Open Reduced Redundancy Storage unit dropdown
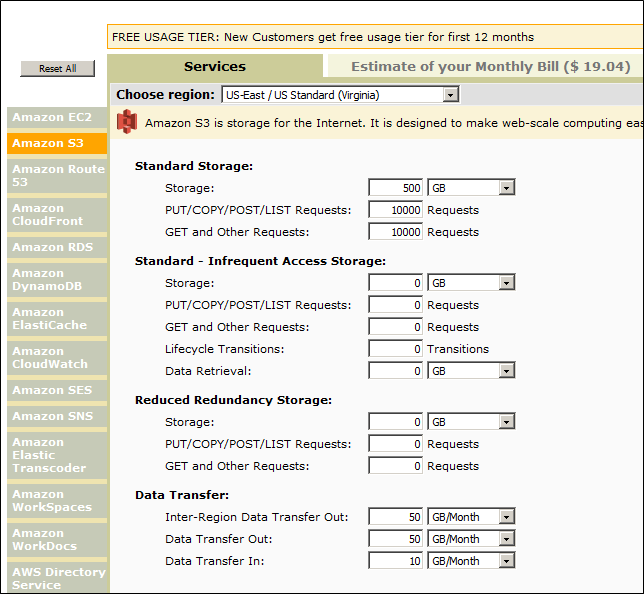 click(x=471, y=422)
